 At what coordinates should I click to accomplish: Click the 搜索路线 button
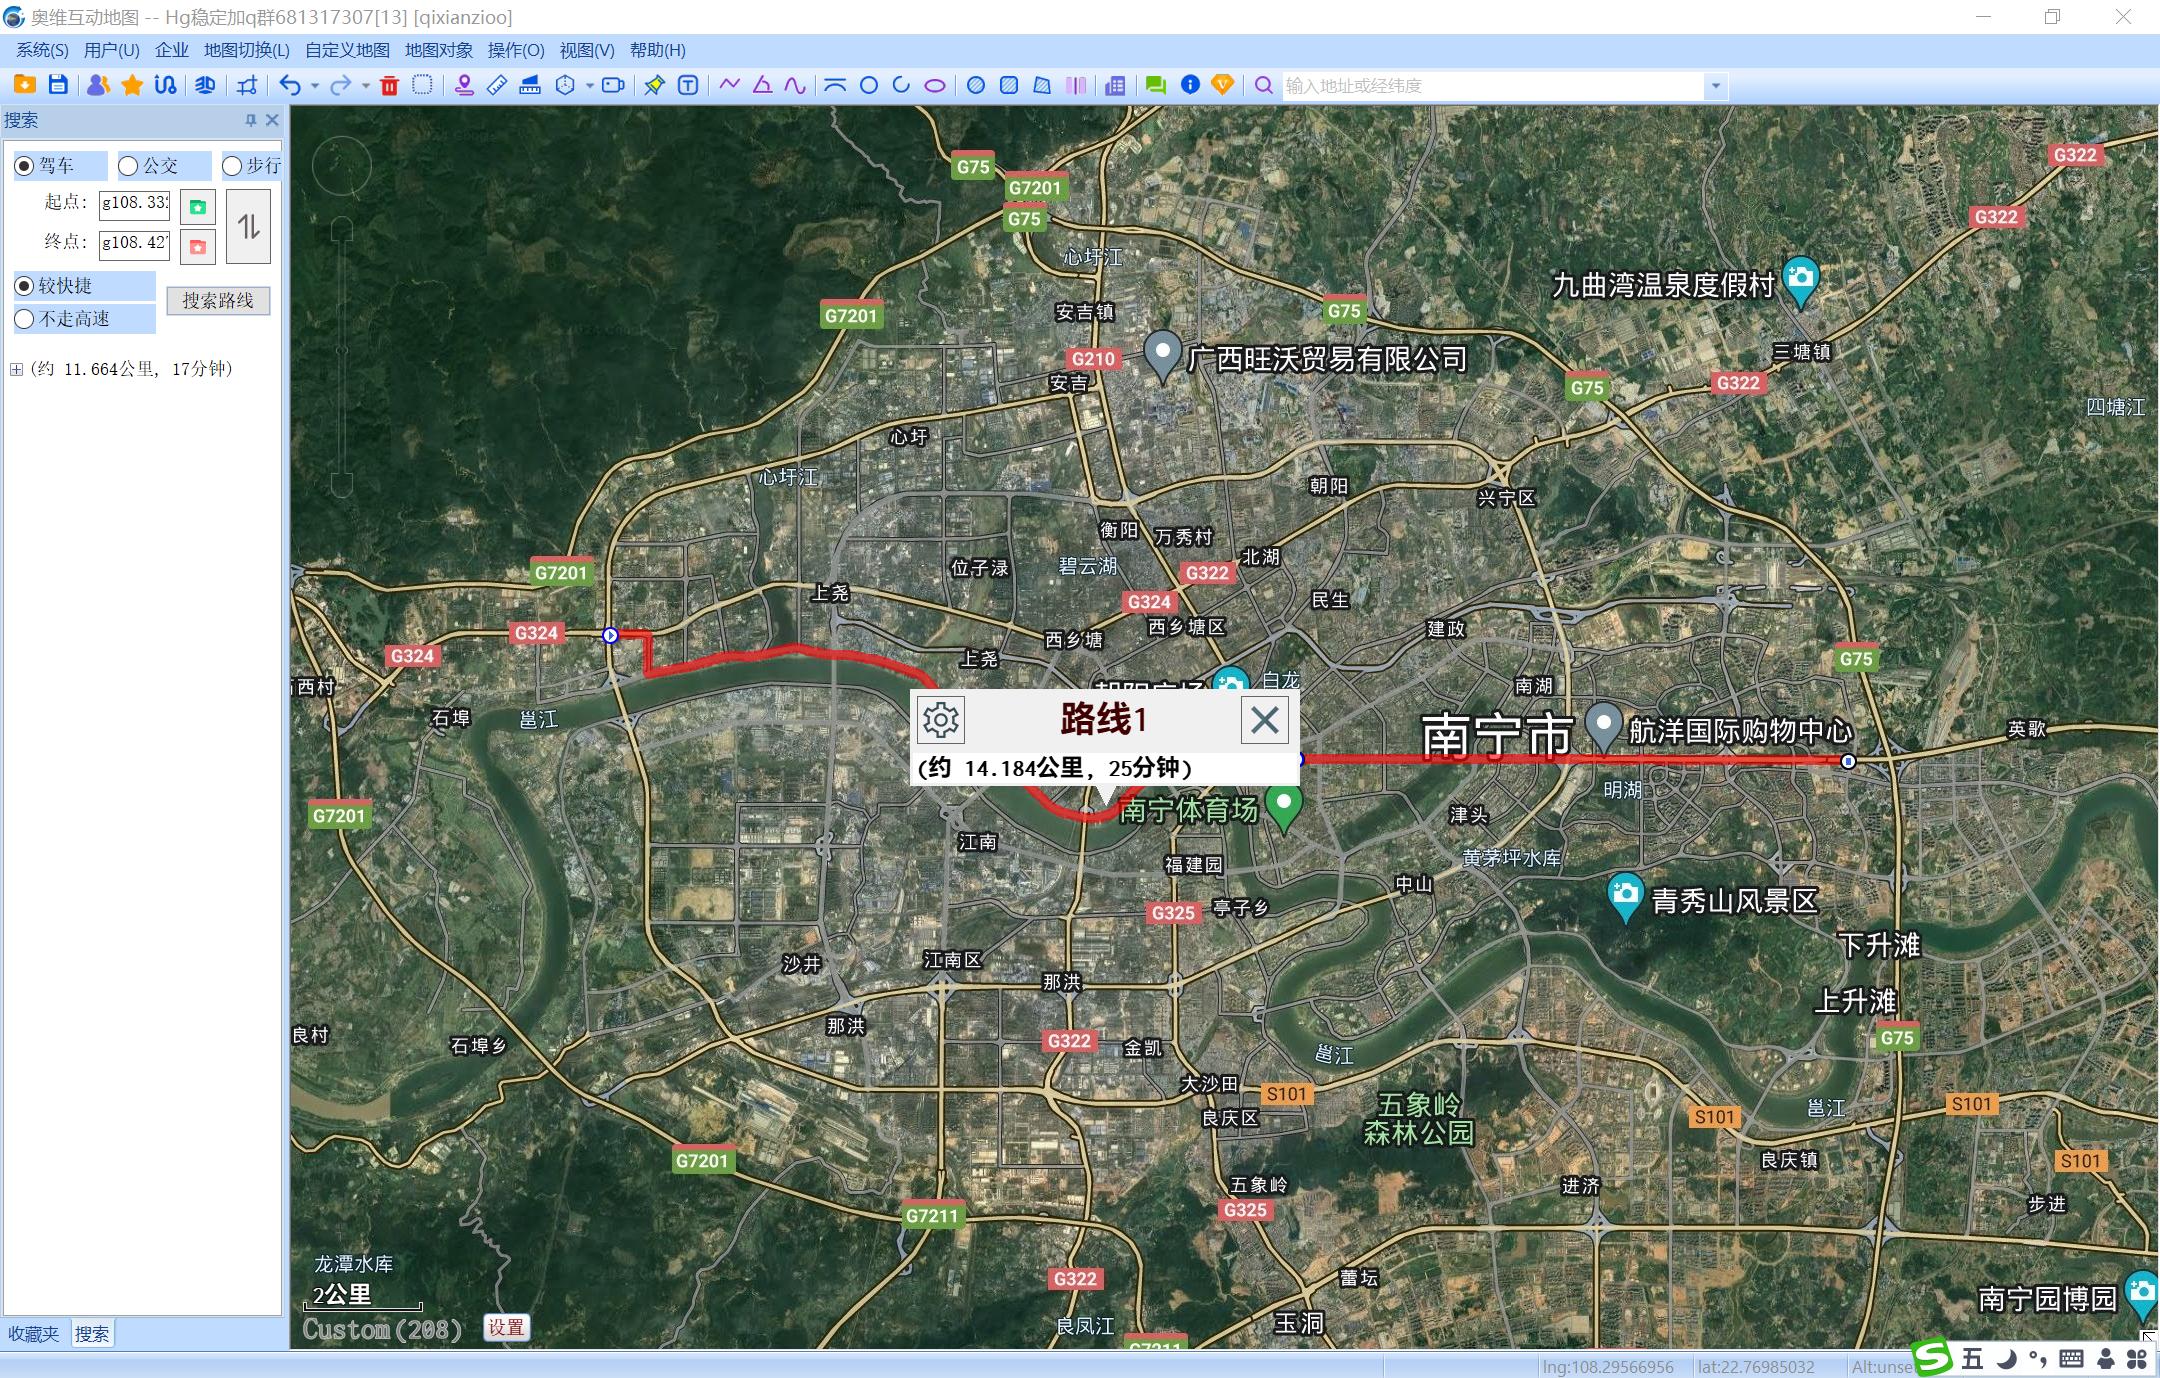[x=218, y=301]
